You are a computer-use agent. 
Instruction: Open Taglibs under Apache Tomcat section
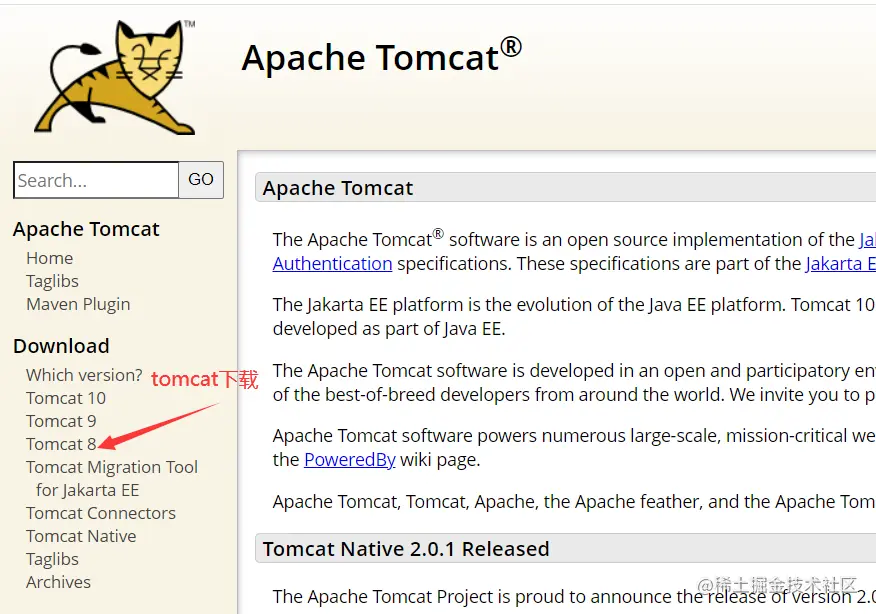[52, 281]
